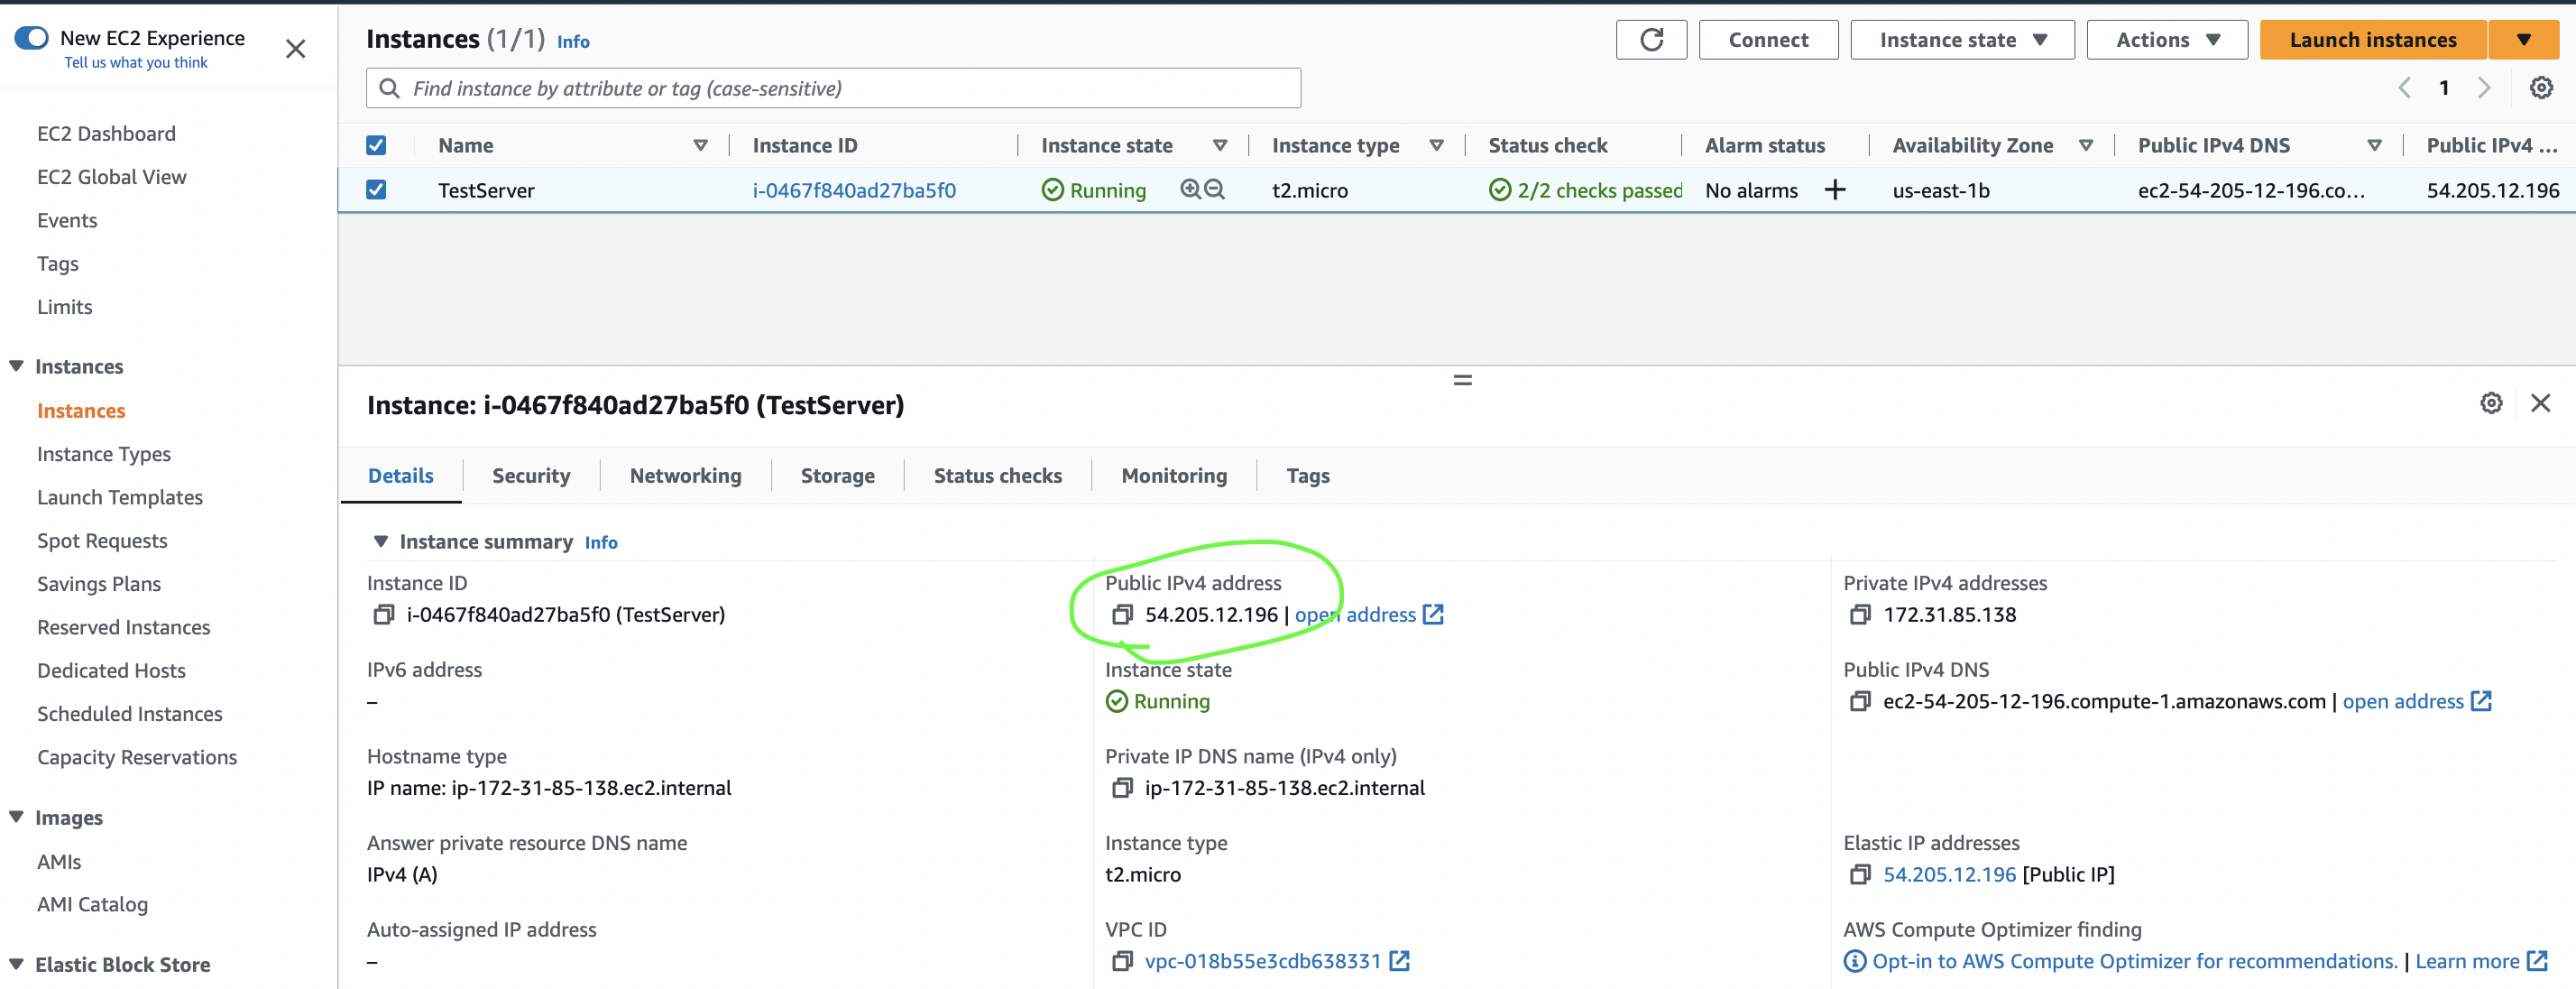The width and height of the screenshot is (2576, 989).
Task: Copy the Public IPv4 address 54.205.12.196
Action: coord(1122,615)
